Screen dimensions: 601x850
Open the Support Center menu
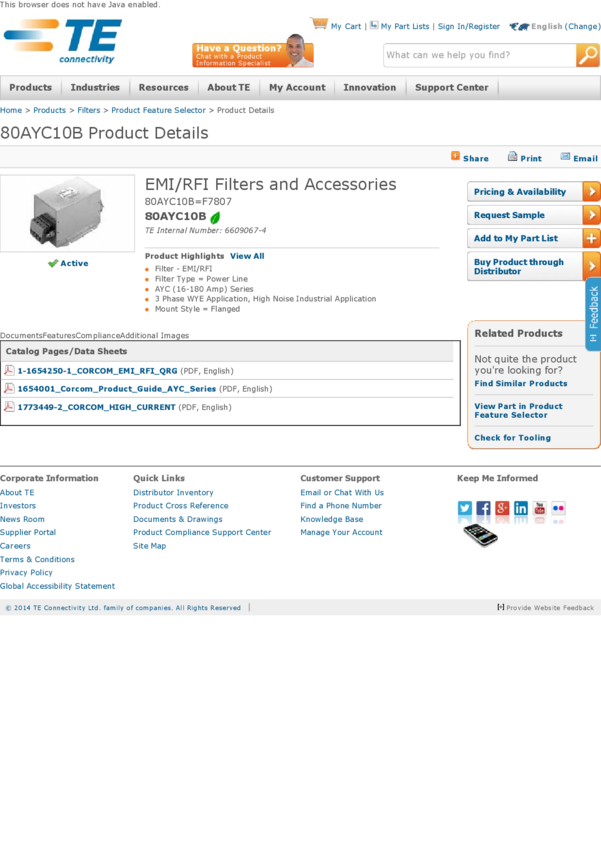[451, 88]
